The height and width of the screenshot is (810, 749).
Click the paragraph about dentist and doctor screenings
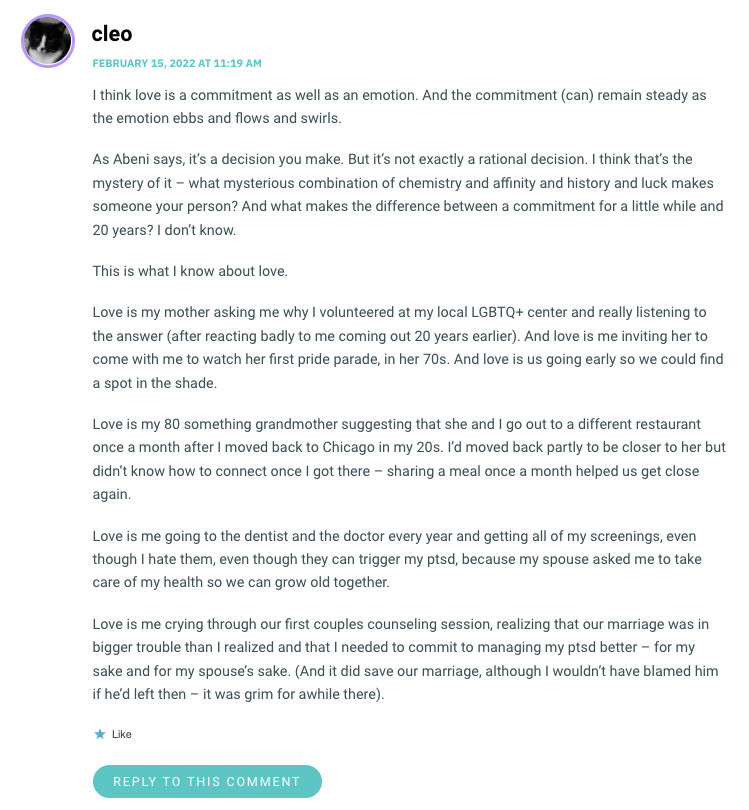(x=400, y=558)
